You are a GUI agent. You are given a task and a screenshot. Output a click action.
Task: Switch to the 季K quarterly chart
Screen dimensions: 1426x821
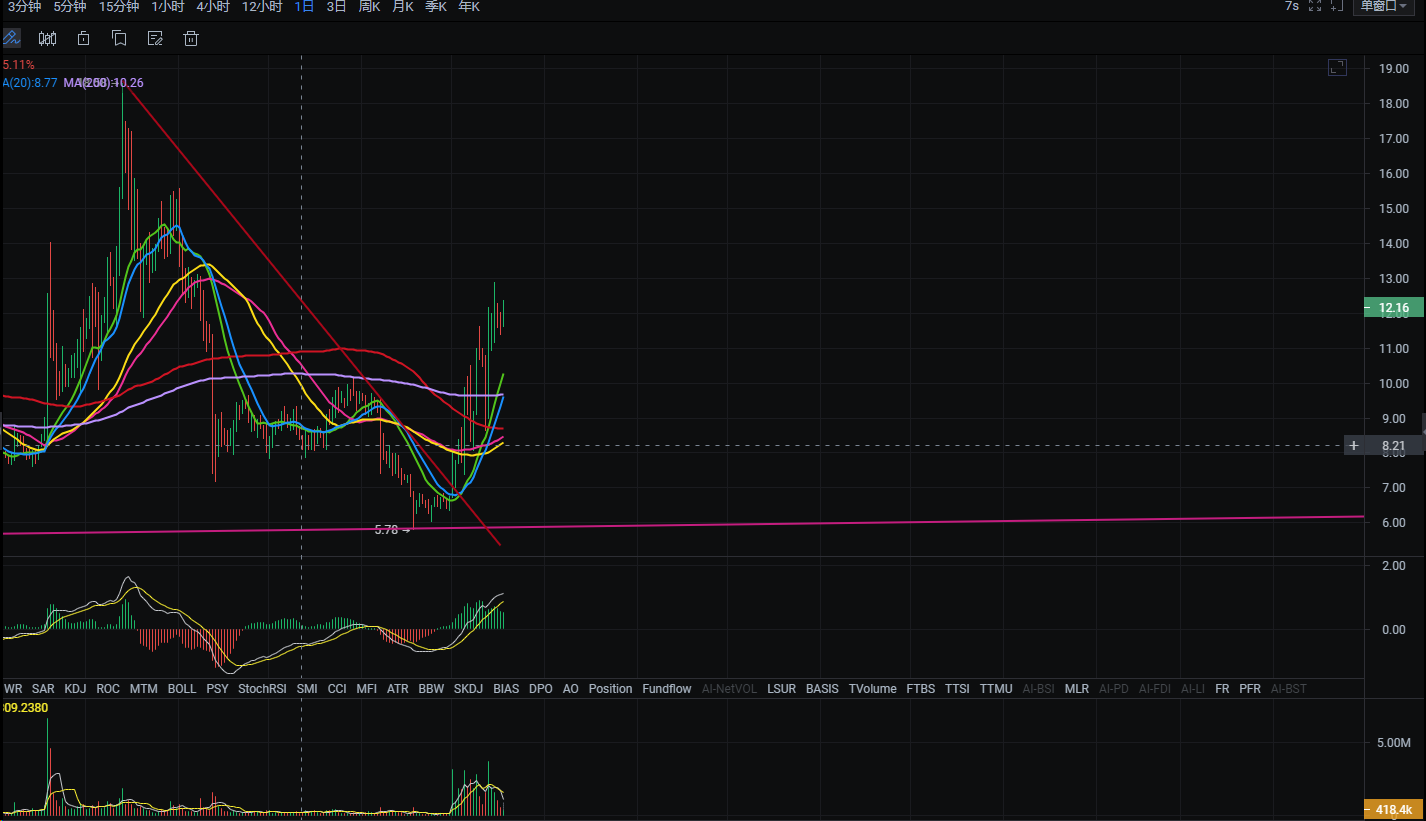click(x=436, y=6)
